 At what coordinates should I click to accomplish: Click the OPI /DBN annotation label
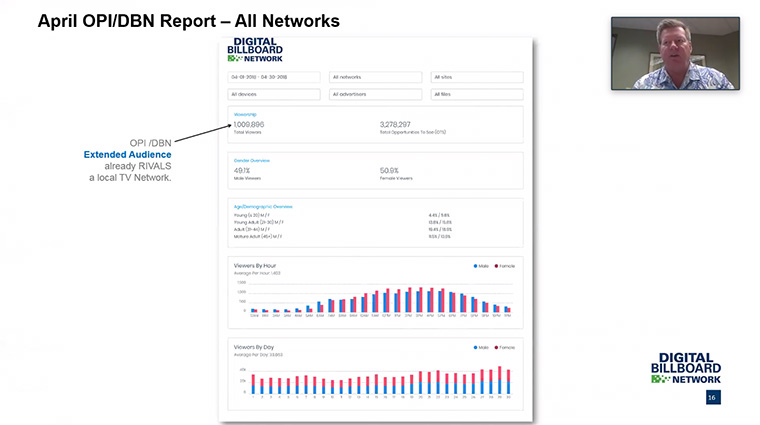point(150,143)
